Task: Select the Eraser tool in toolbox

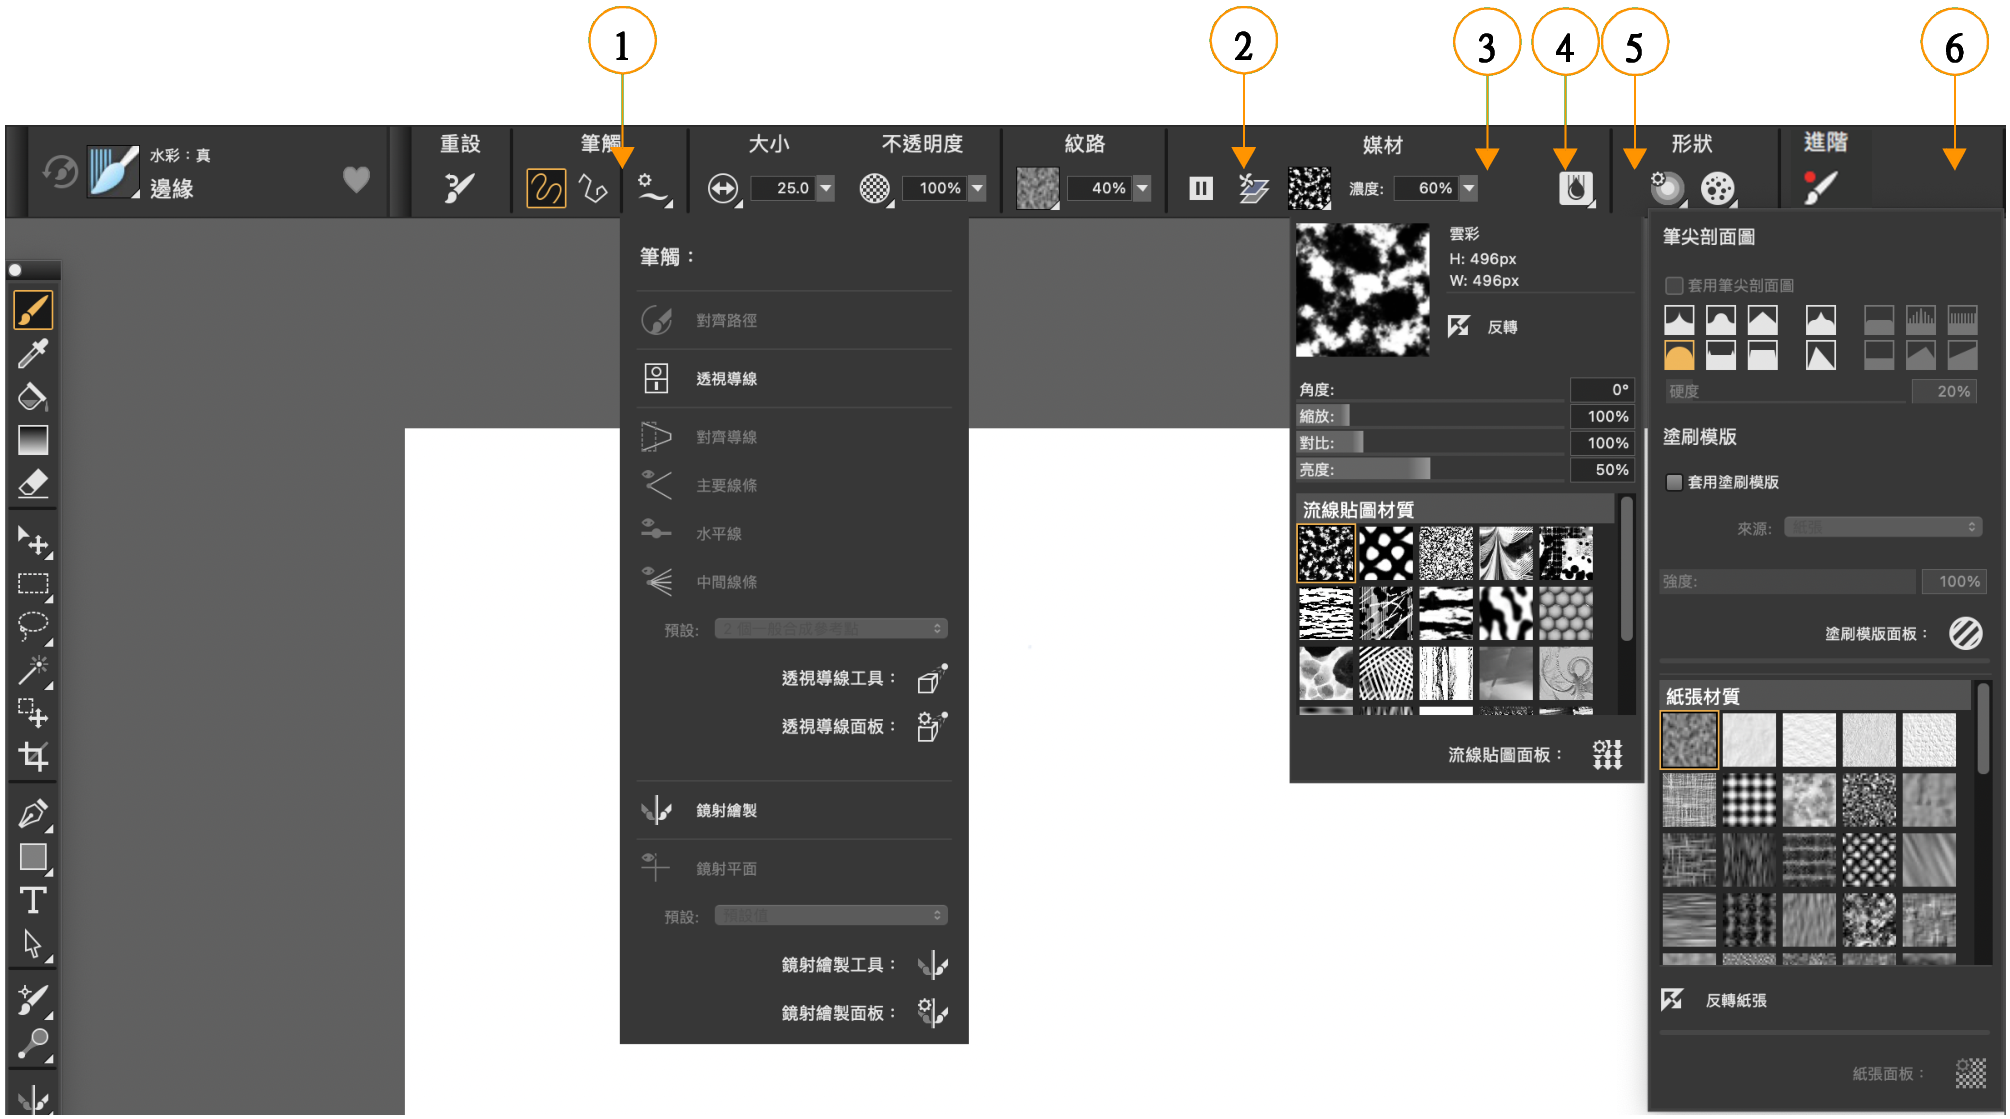Action: click(x=33, y=484)
